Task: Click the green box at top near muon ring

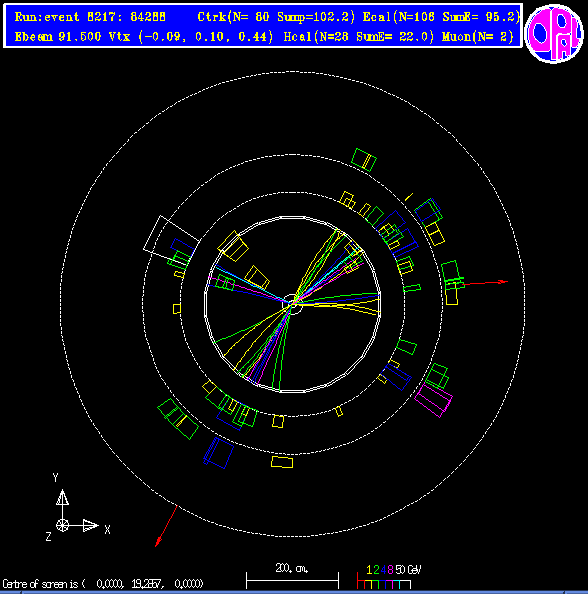Action: click(364, 160)
